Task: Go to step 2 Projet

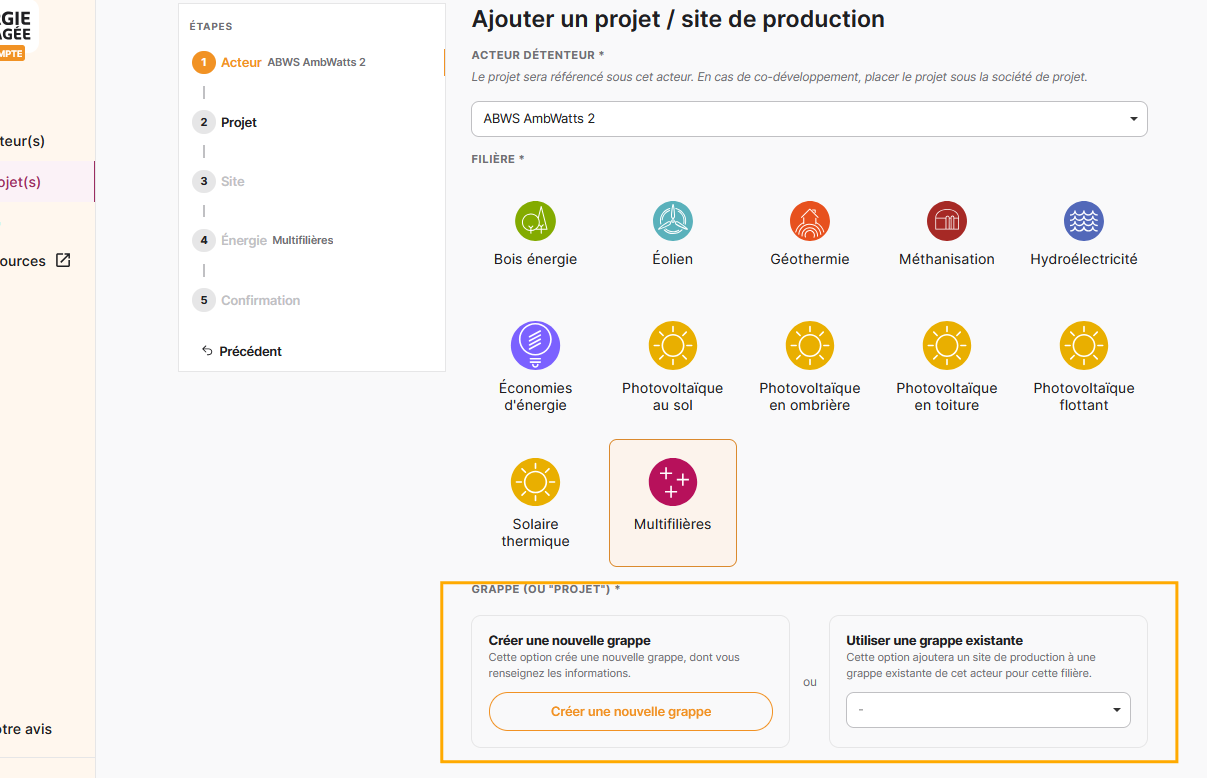Action: [x=225, y=122]
